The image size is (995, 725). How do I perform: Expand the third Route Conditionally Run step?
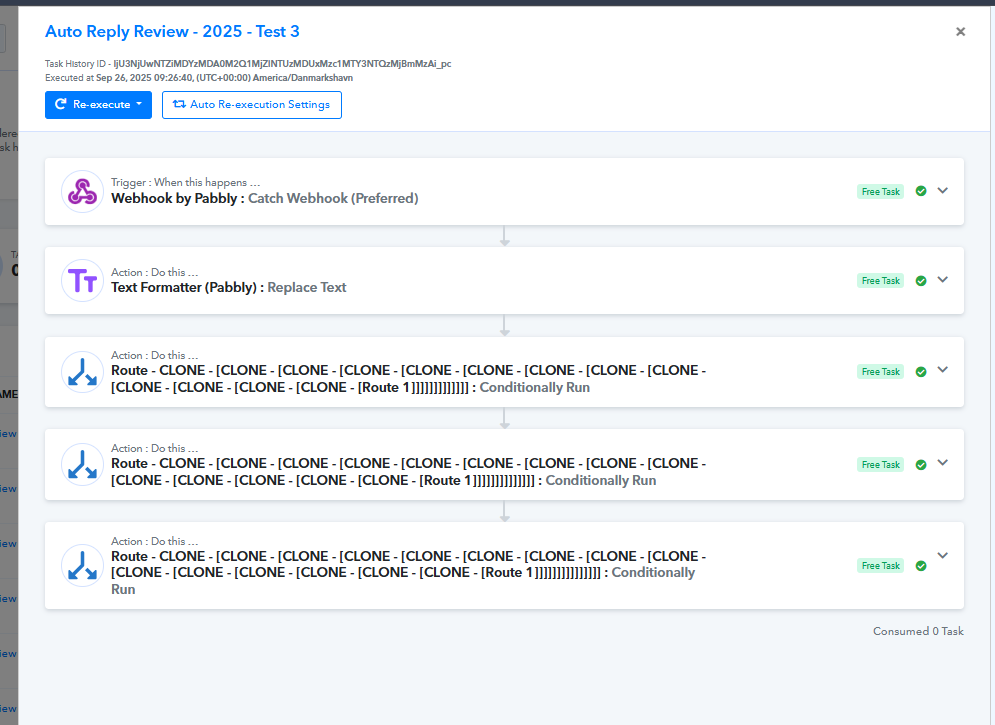pyautogui.click(x=942, y=556)
